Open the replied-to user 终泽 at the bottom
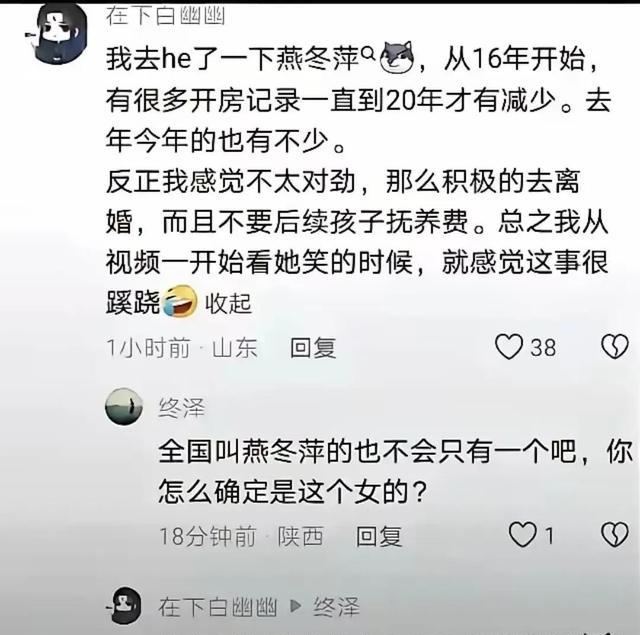The width and height of the screenshot is (640, 635). coord(336,607)
